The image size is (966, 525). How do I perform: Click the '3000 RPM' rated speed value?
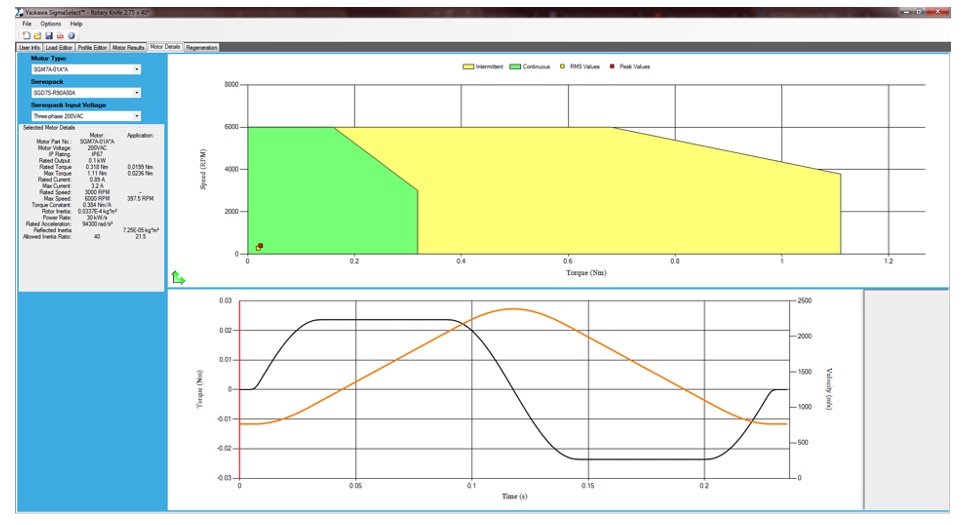tap(97, 192)
